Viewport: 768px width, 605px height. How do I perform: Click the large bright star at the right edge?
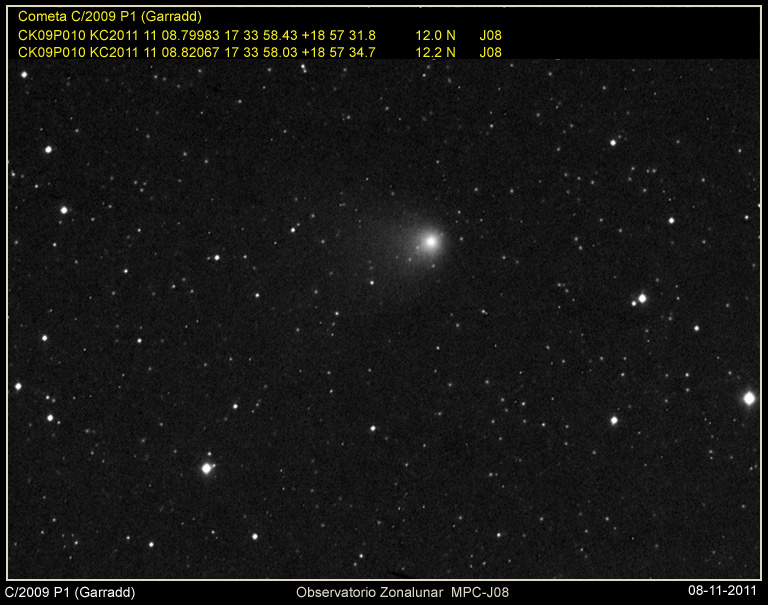[749, 398]
